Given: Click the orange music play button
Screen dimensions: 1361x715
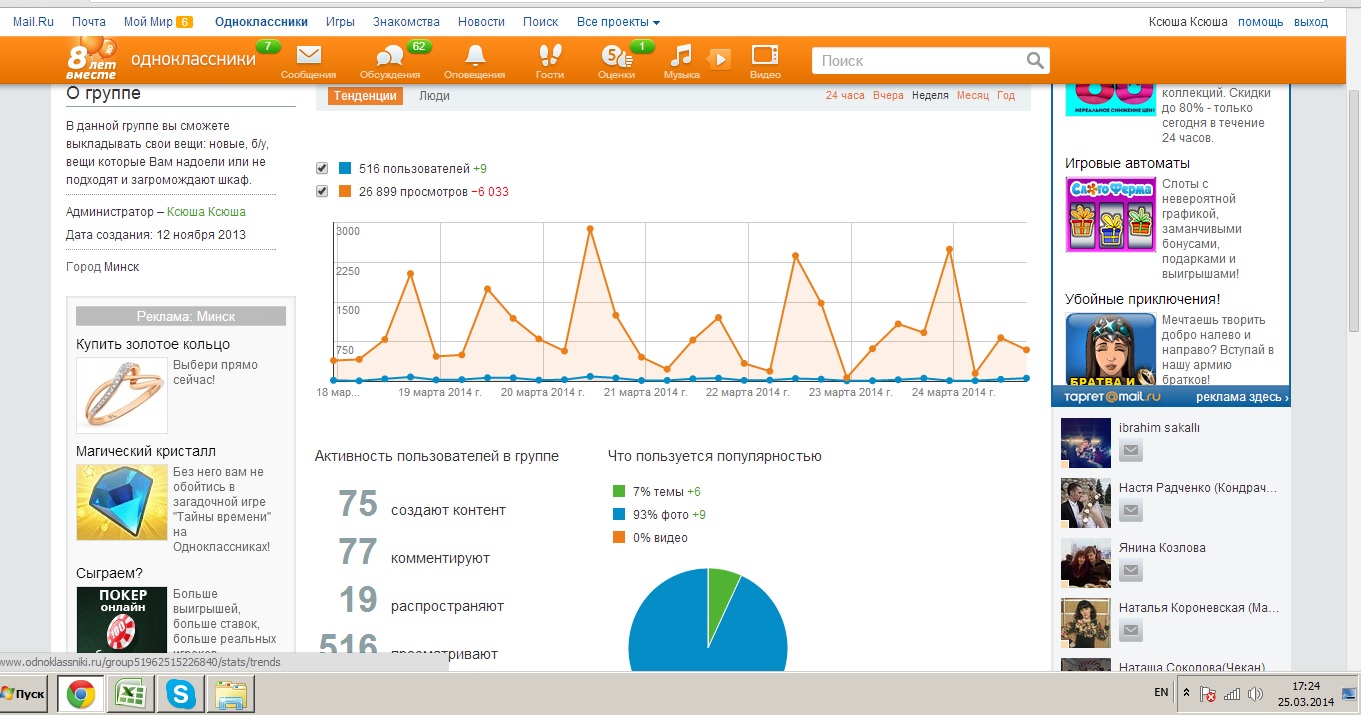Looking at the screenshot, I should [x=718, y=60].
